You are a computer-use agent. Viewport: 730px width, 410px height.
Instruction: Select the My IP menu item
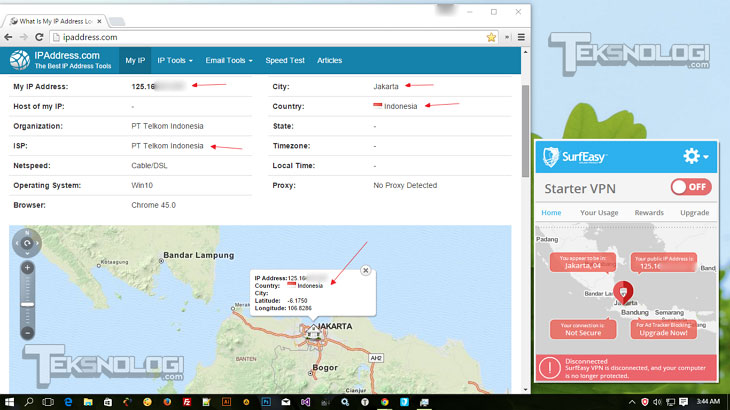[x=135, y=60]
